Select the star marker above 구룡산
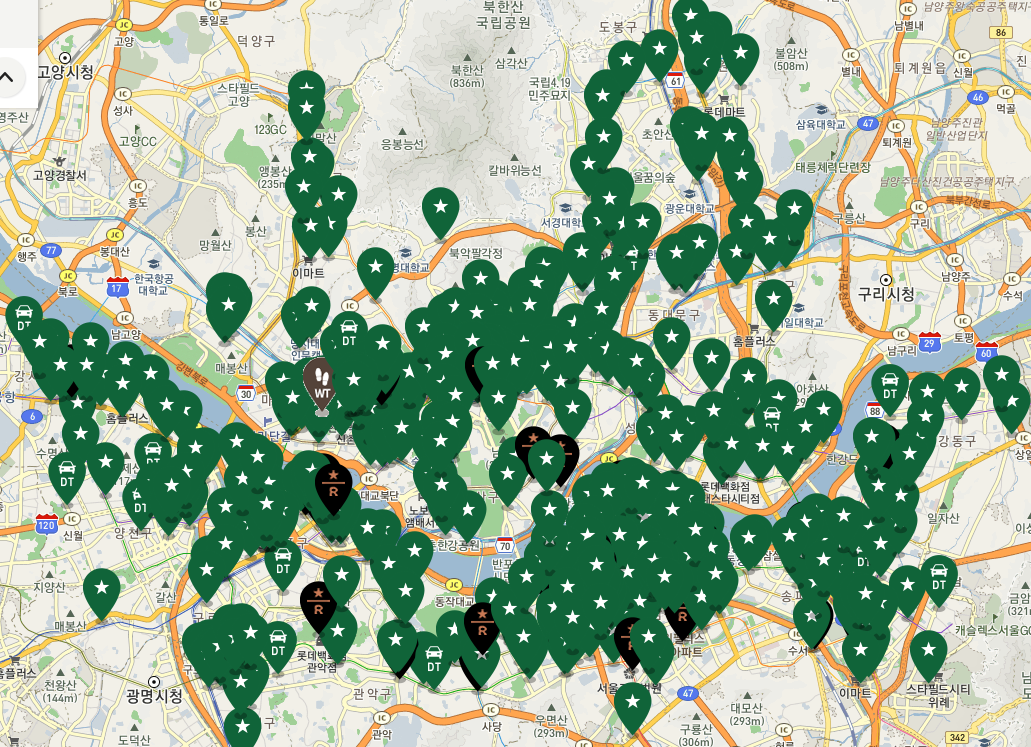Screen dimensions: 1031x747 632,703
